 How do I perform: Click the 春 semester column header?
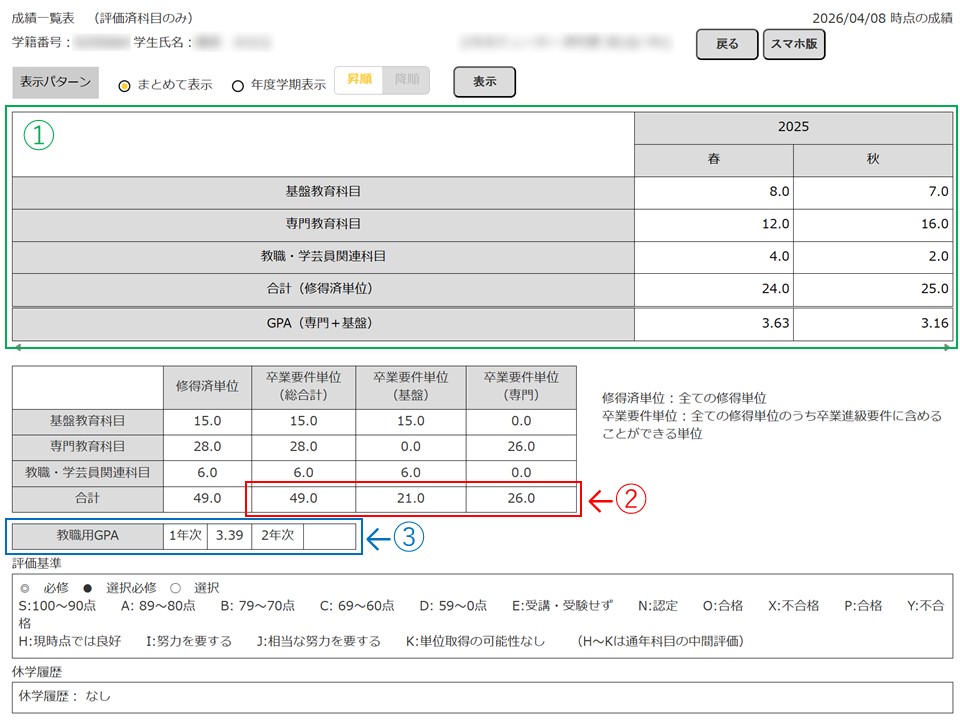713,160
